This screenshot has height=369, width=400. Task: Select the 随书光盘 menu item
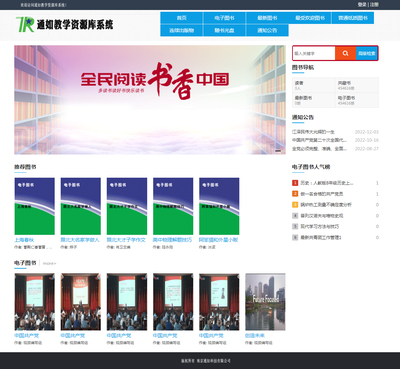(224, 30)
